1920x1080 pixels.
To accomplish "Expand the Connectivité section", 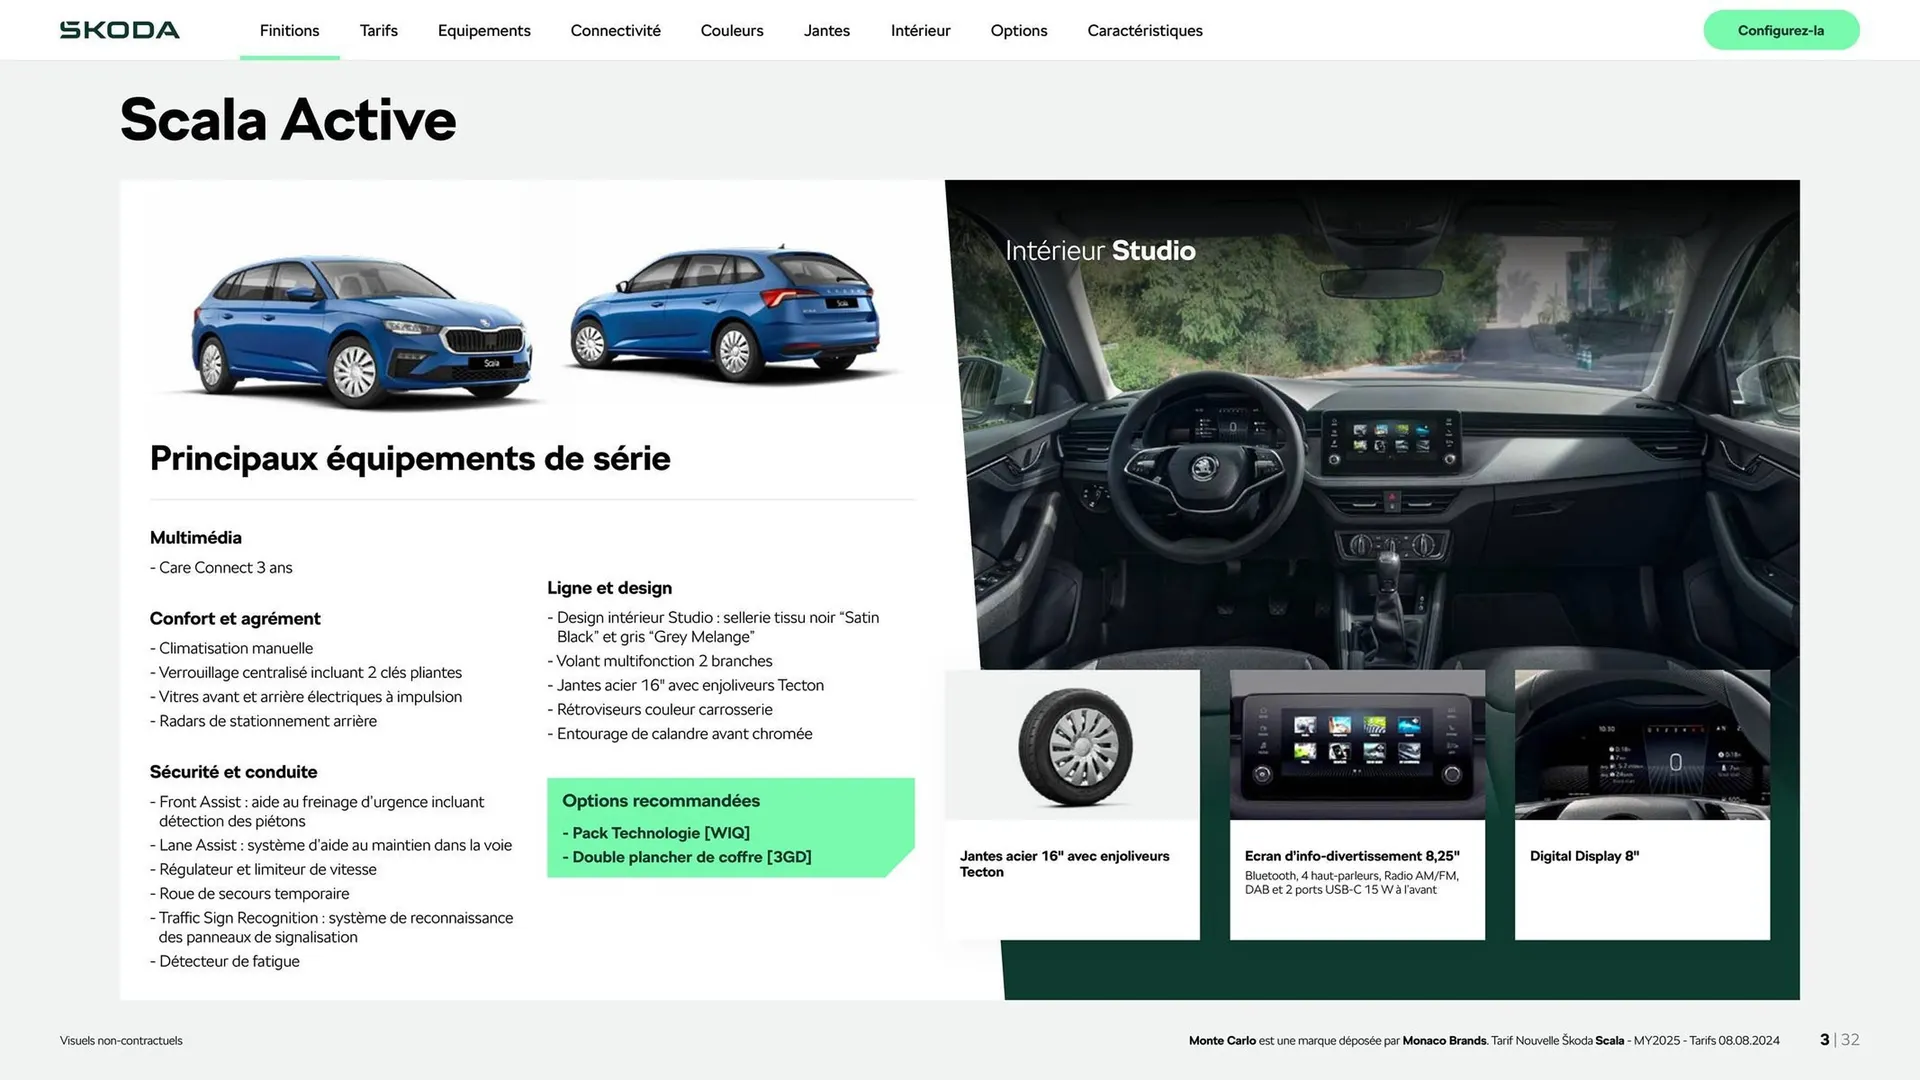I will coord(615,30).
